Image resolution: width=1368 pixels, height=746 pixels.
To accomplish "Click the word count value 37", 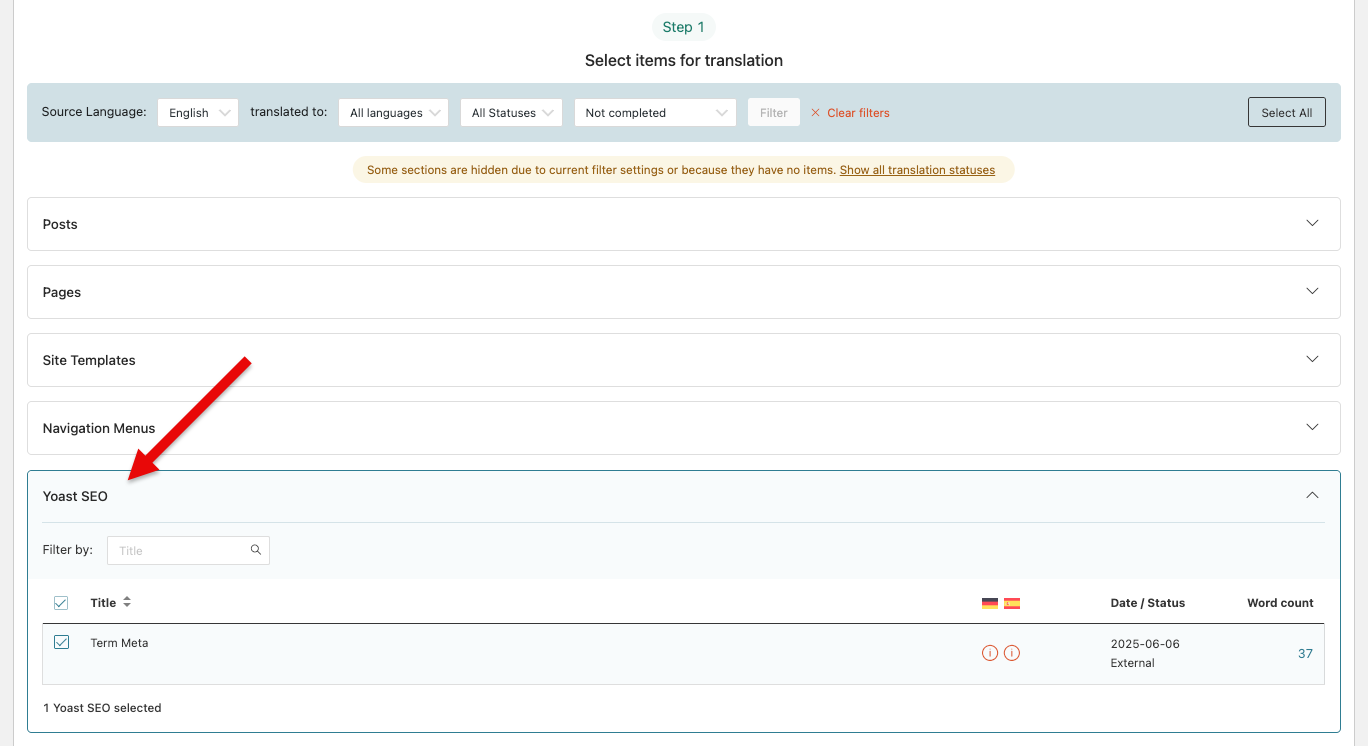I will coord(1305,653).
